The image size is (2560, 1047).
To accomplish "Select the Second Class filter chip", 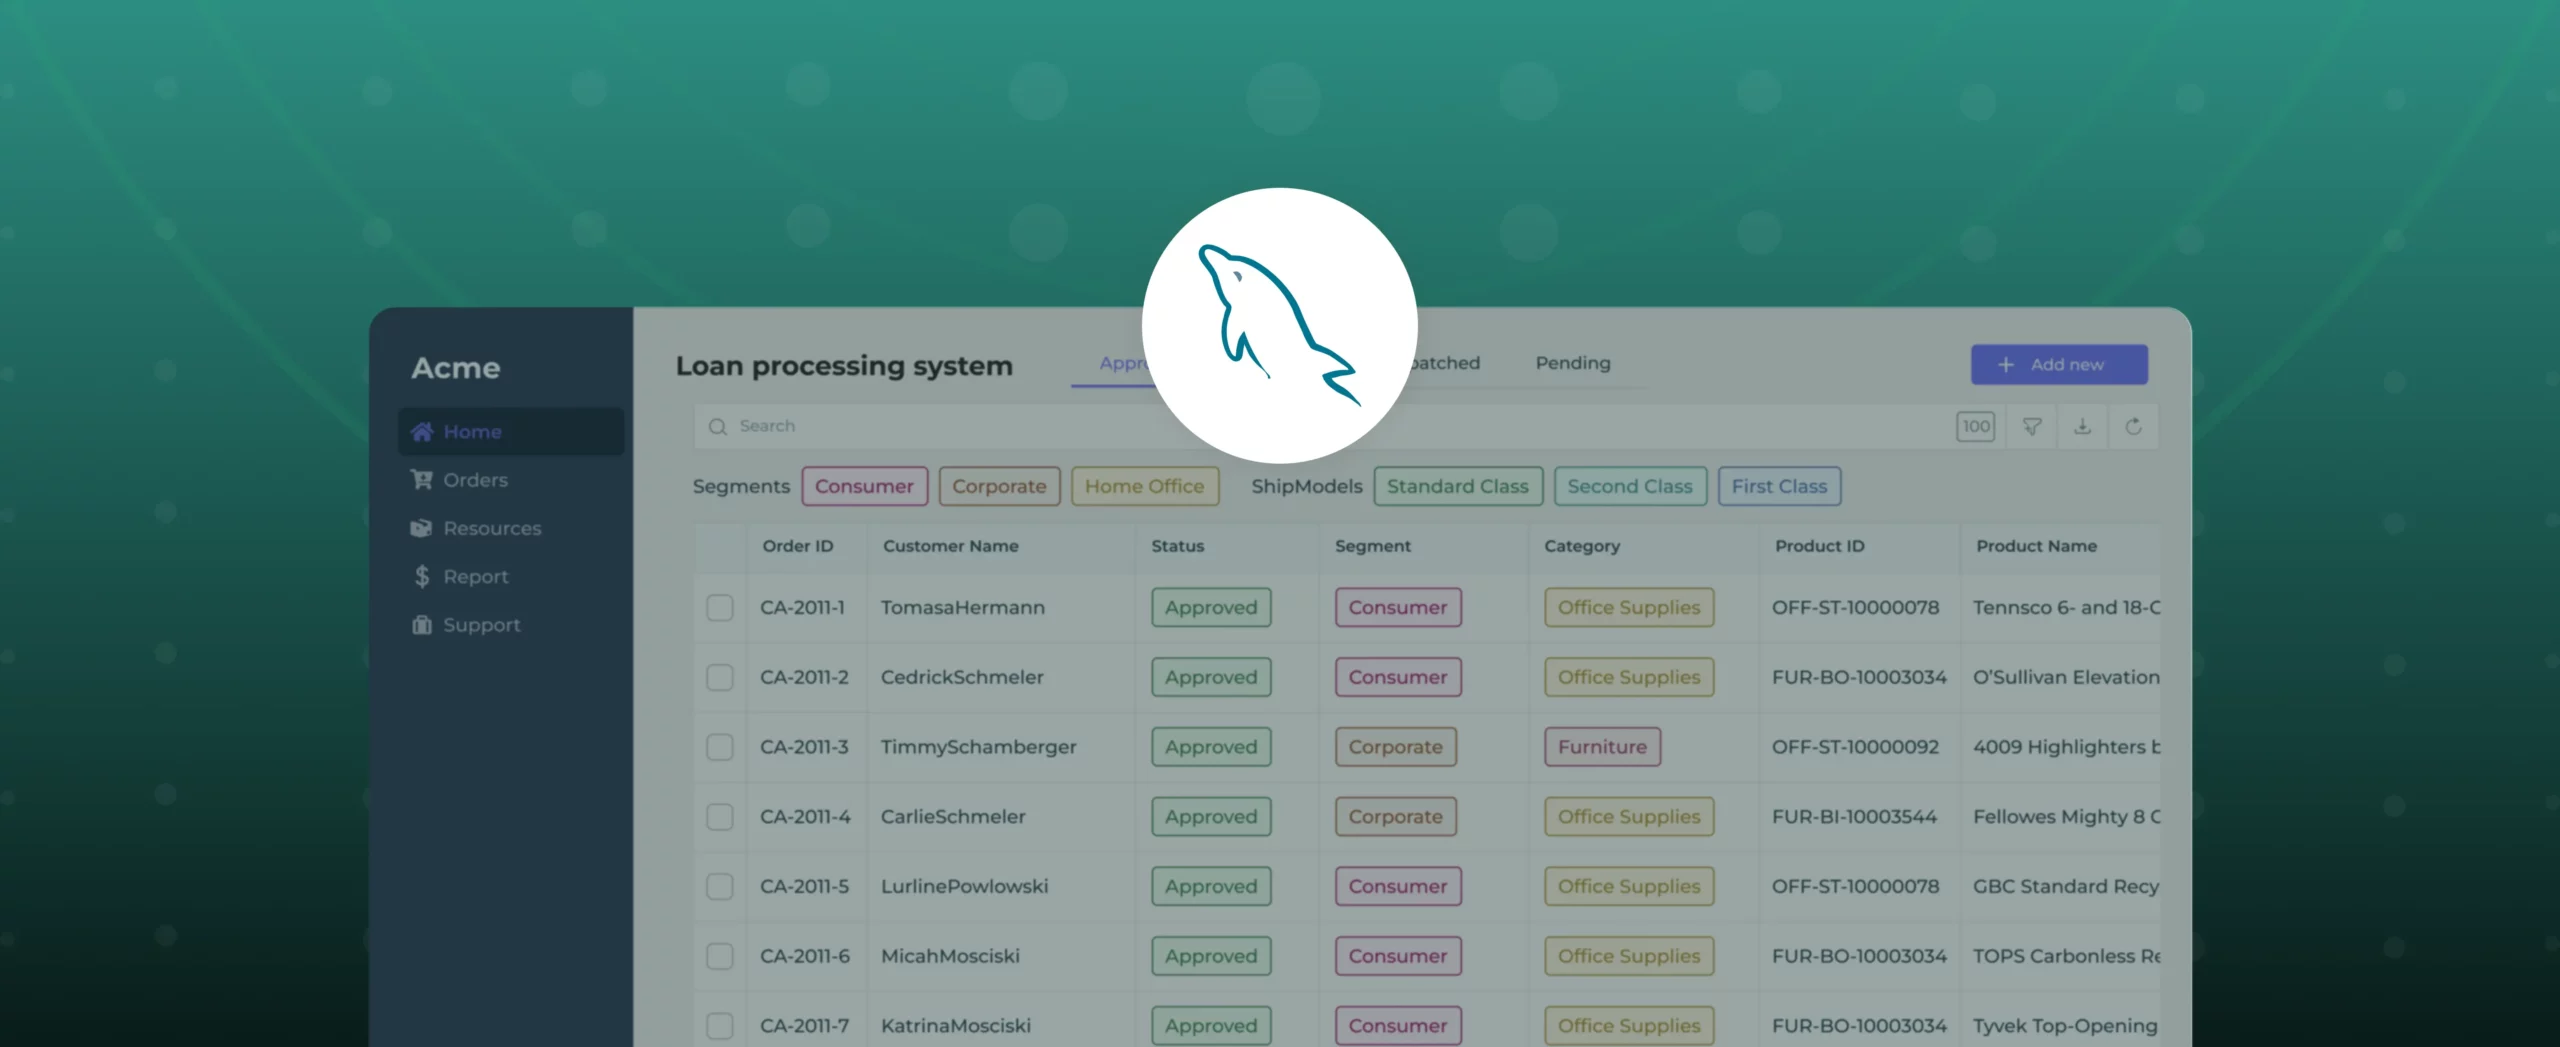I will coord(1630,486).
